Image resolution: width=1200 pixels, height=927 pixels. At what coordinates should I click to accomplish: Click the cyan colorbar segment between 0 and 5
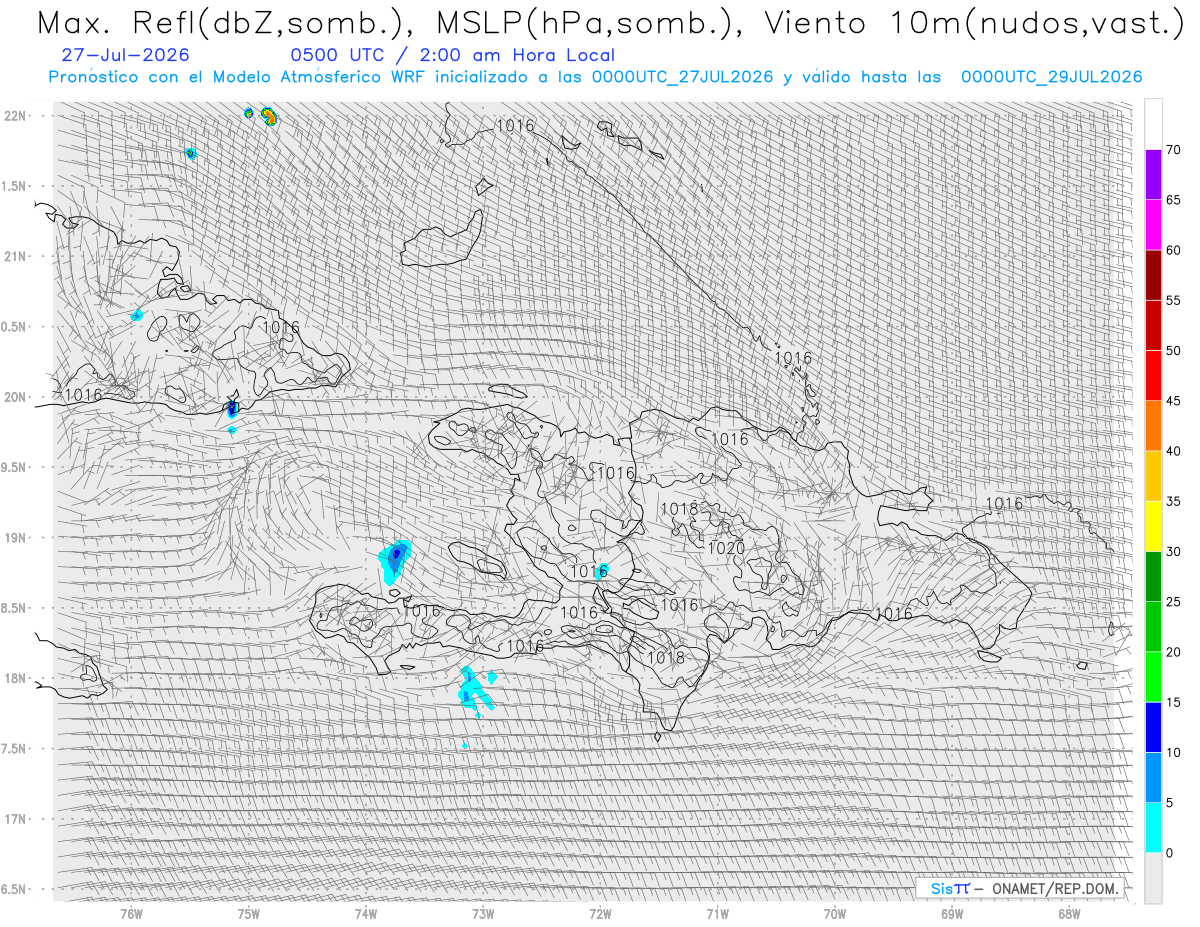click(x=1153, y=827)
